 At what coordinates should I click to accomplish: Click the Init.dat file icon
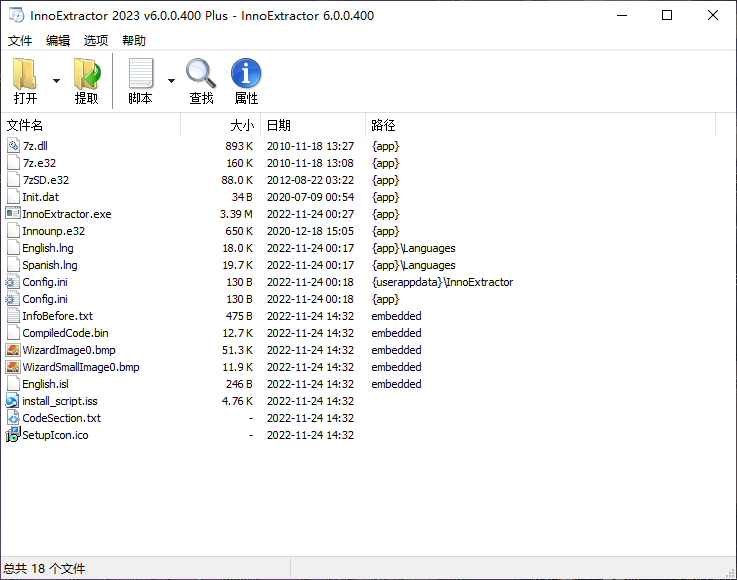[x=13, y=197]
